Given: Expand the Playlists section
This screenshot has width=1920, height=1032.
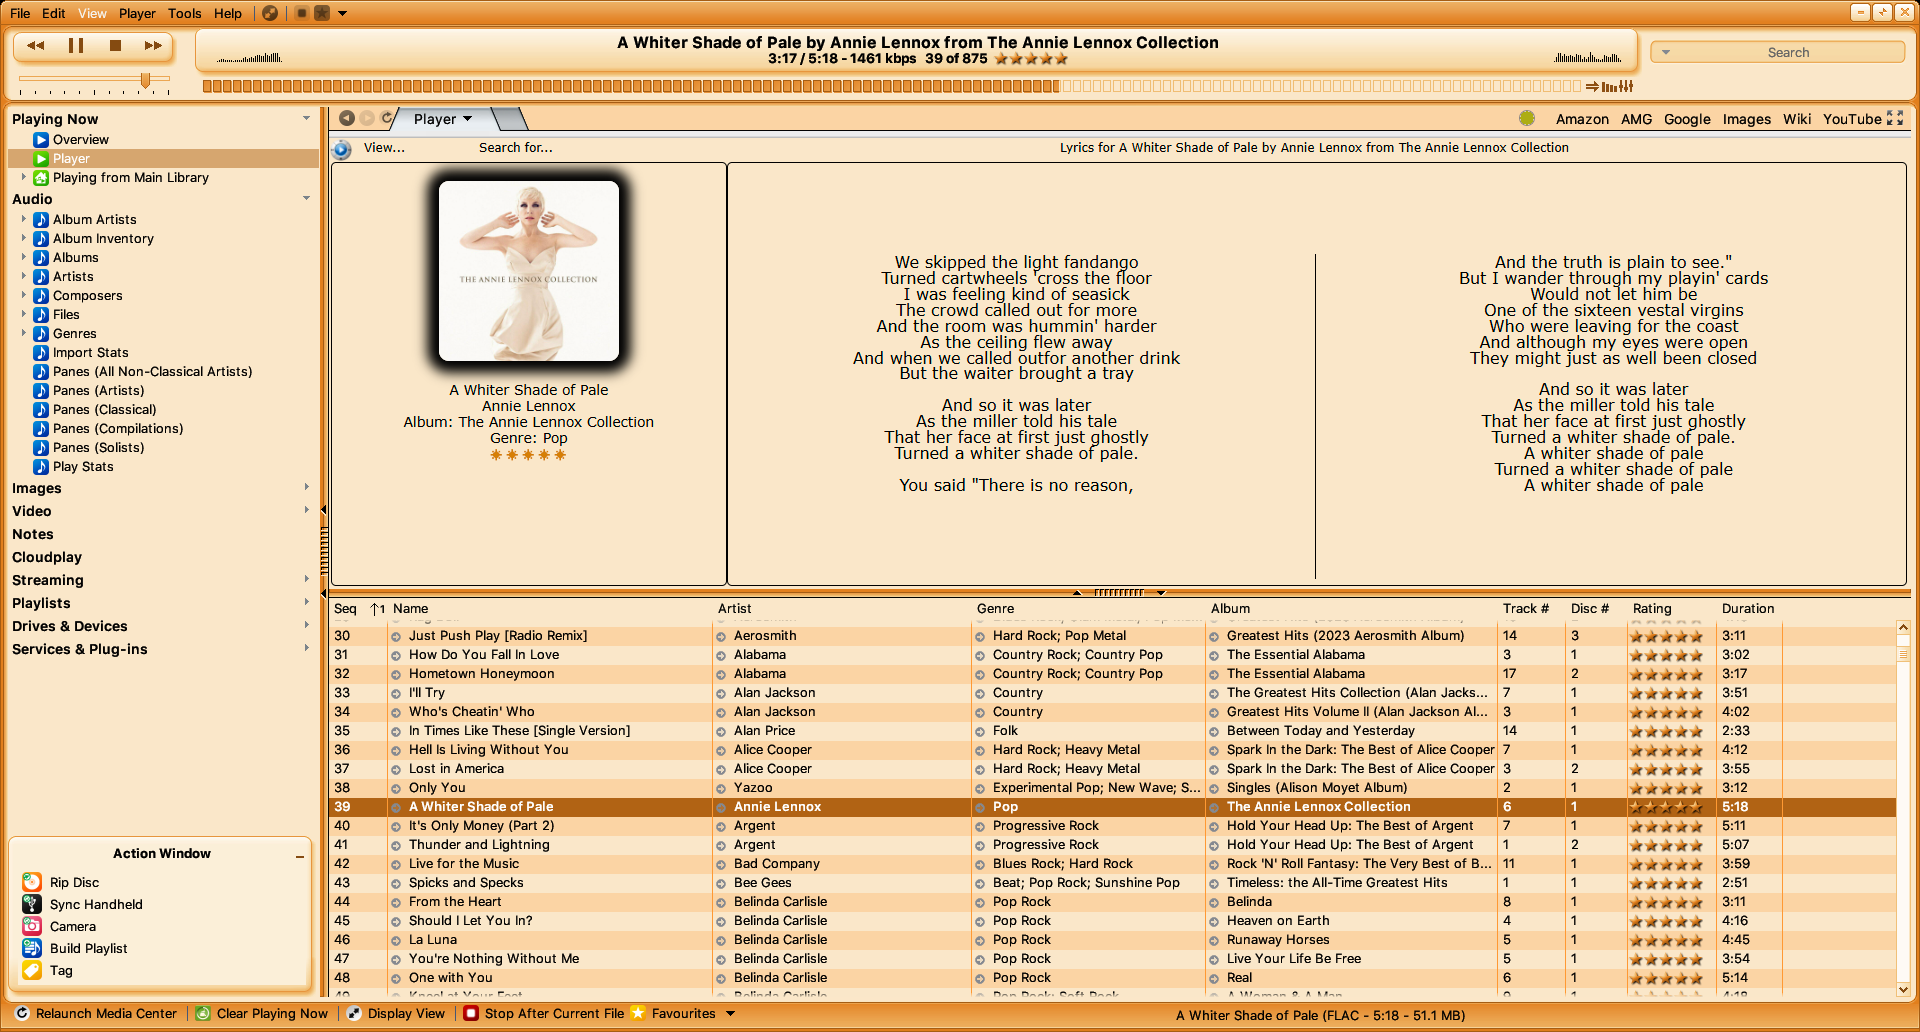Looking at the screenshot, I should click(x=306, y=603).
